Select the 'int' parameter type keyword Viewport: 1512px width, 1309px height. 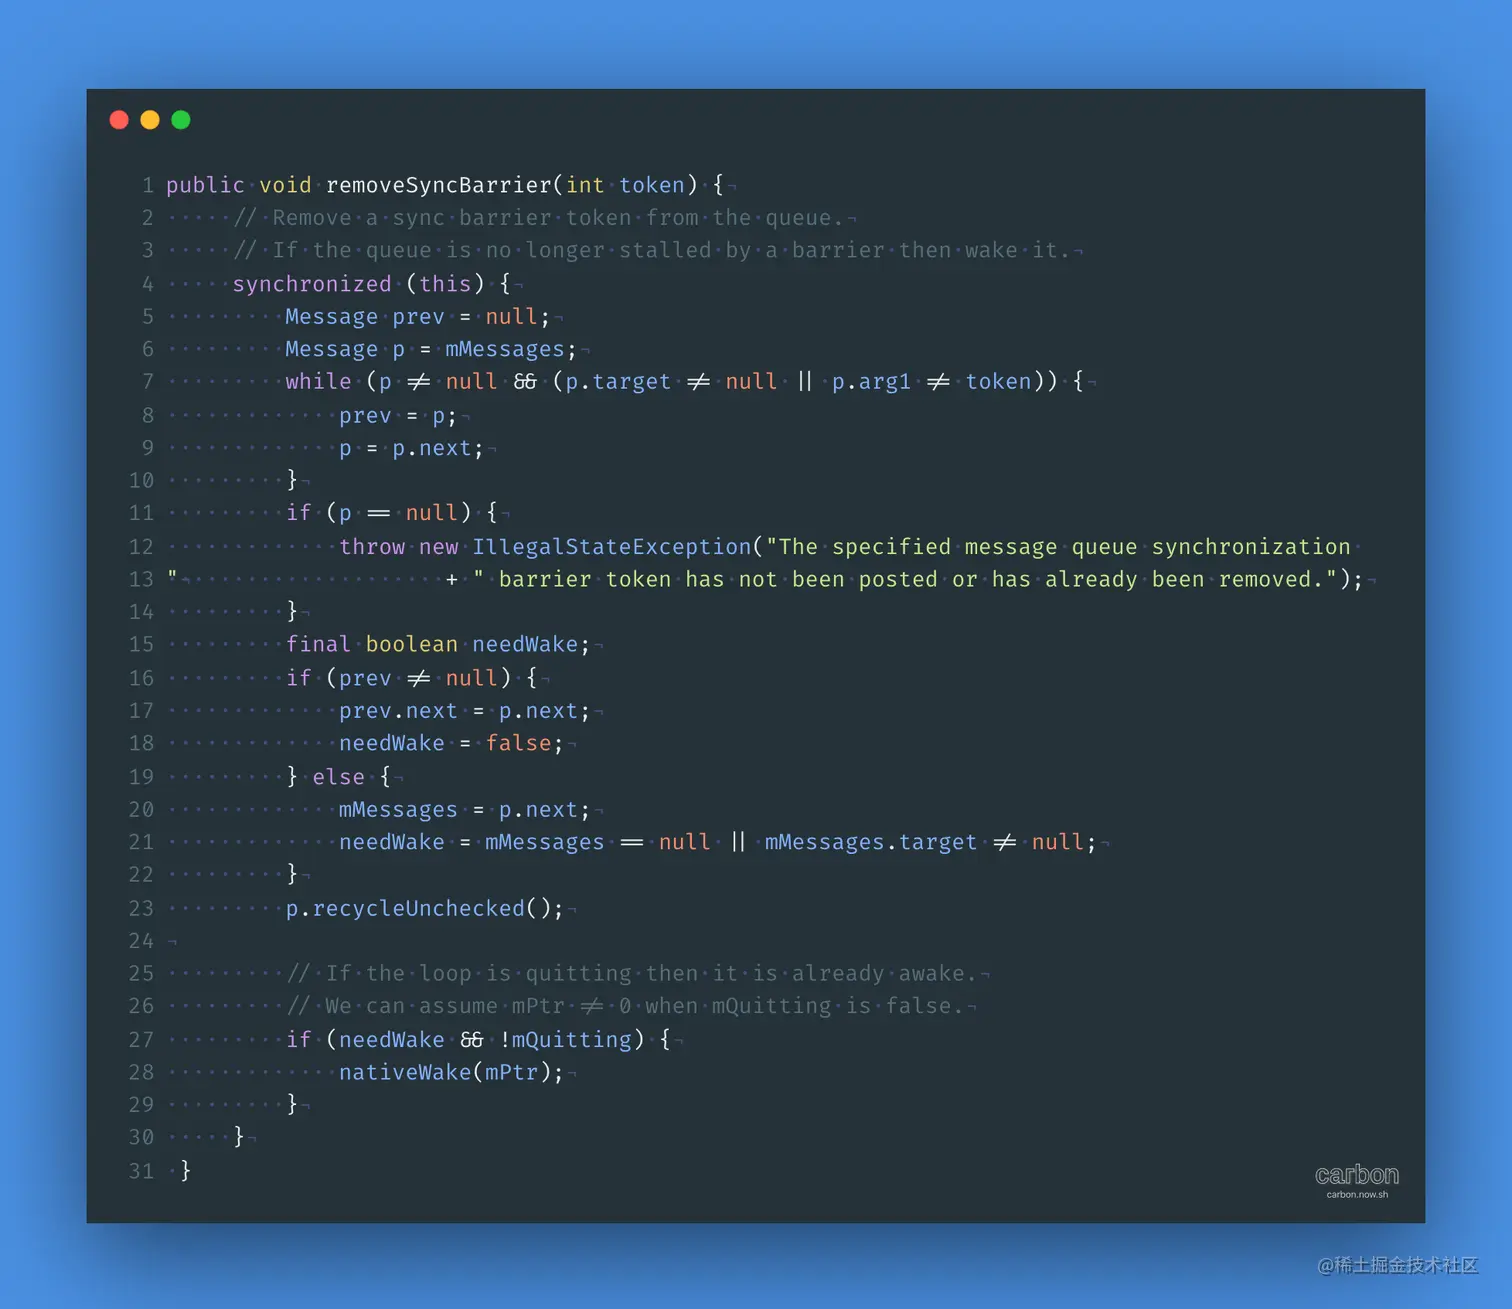[585, 185]
